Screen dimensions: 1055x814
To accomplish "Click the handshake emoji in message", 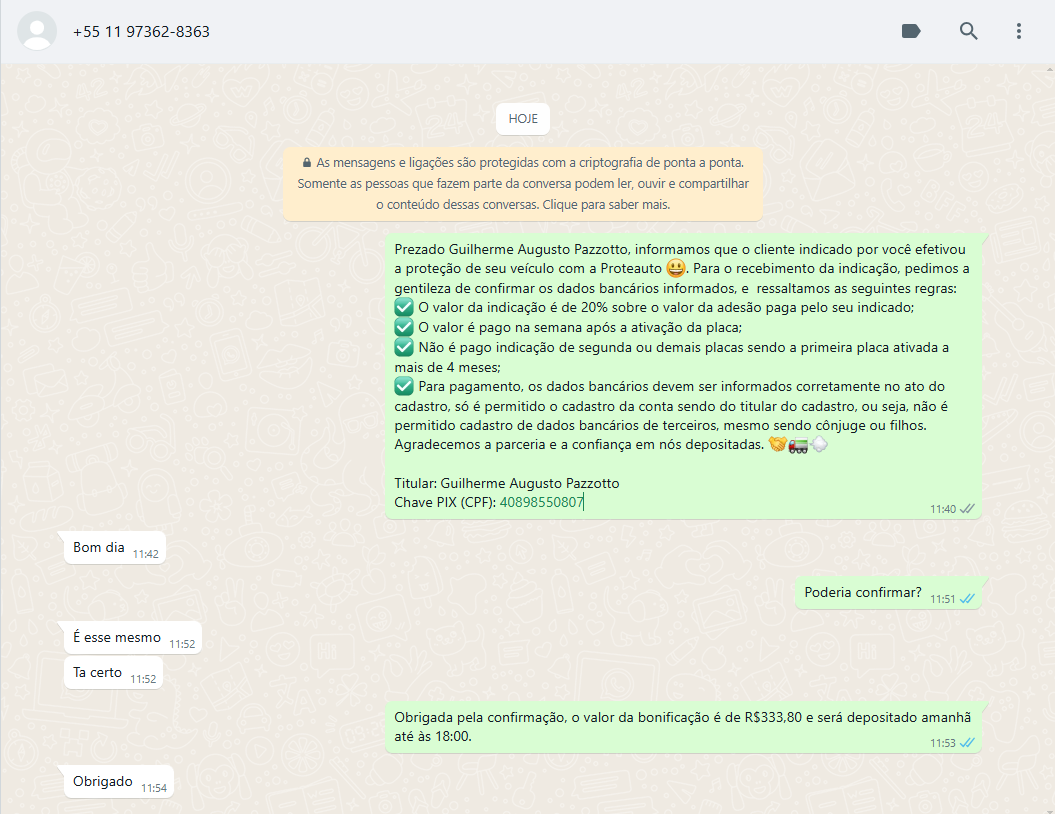I will pyautogui.click(x=777, y=444).
